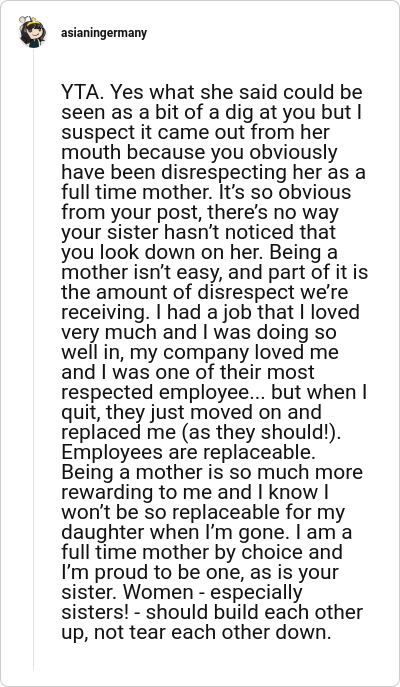Click the text 'respected employee... but when I'
Screen dimensions: 400x687
[214, 393]
